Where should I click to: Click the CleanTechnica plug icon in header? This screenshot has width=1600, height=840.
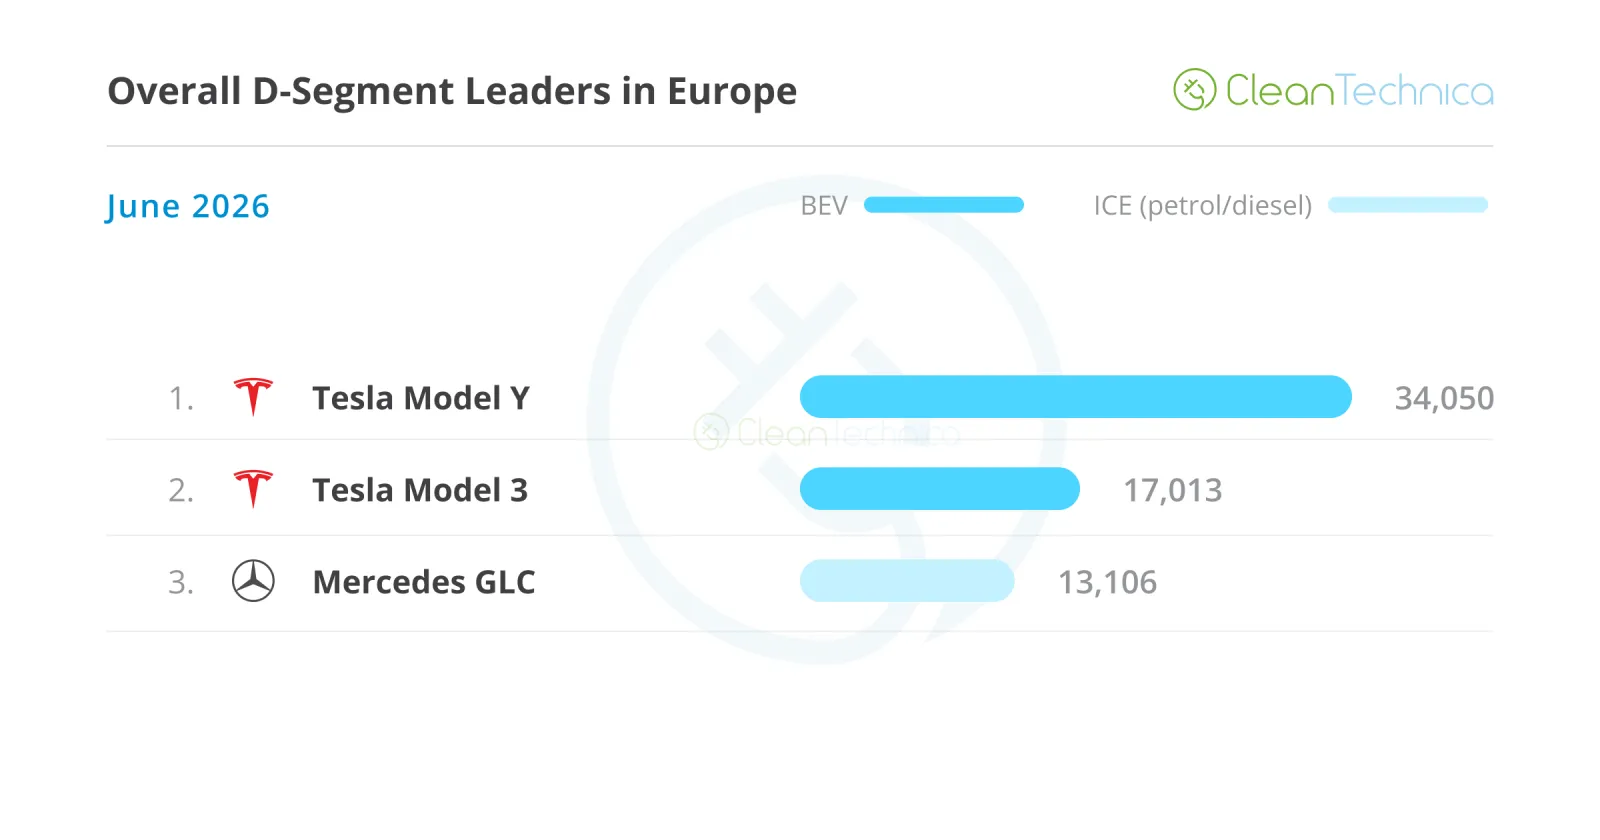pos(1194,90)
